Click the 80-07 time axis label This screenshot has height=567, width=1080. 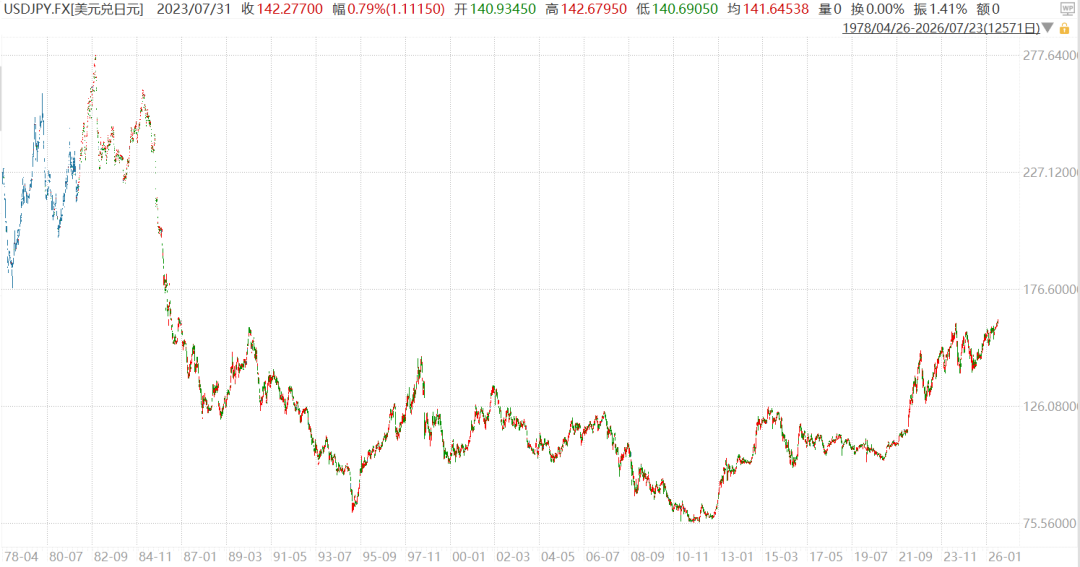66,557
